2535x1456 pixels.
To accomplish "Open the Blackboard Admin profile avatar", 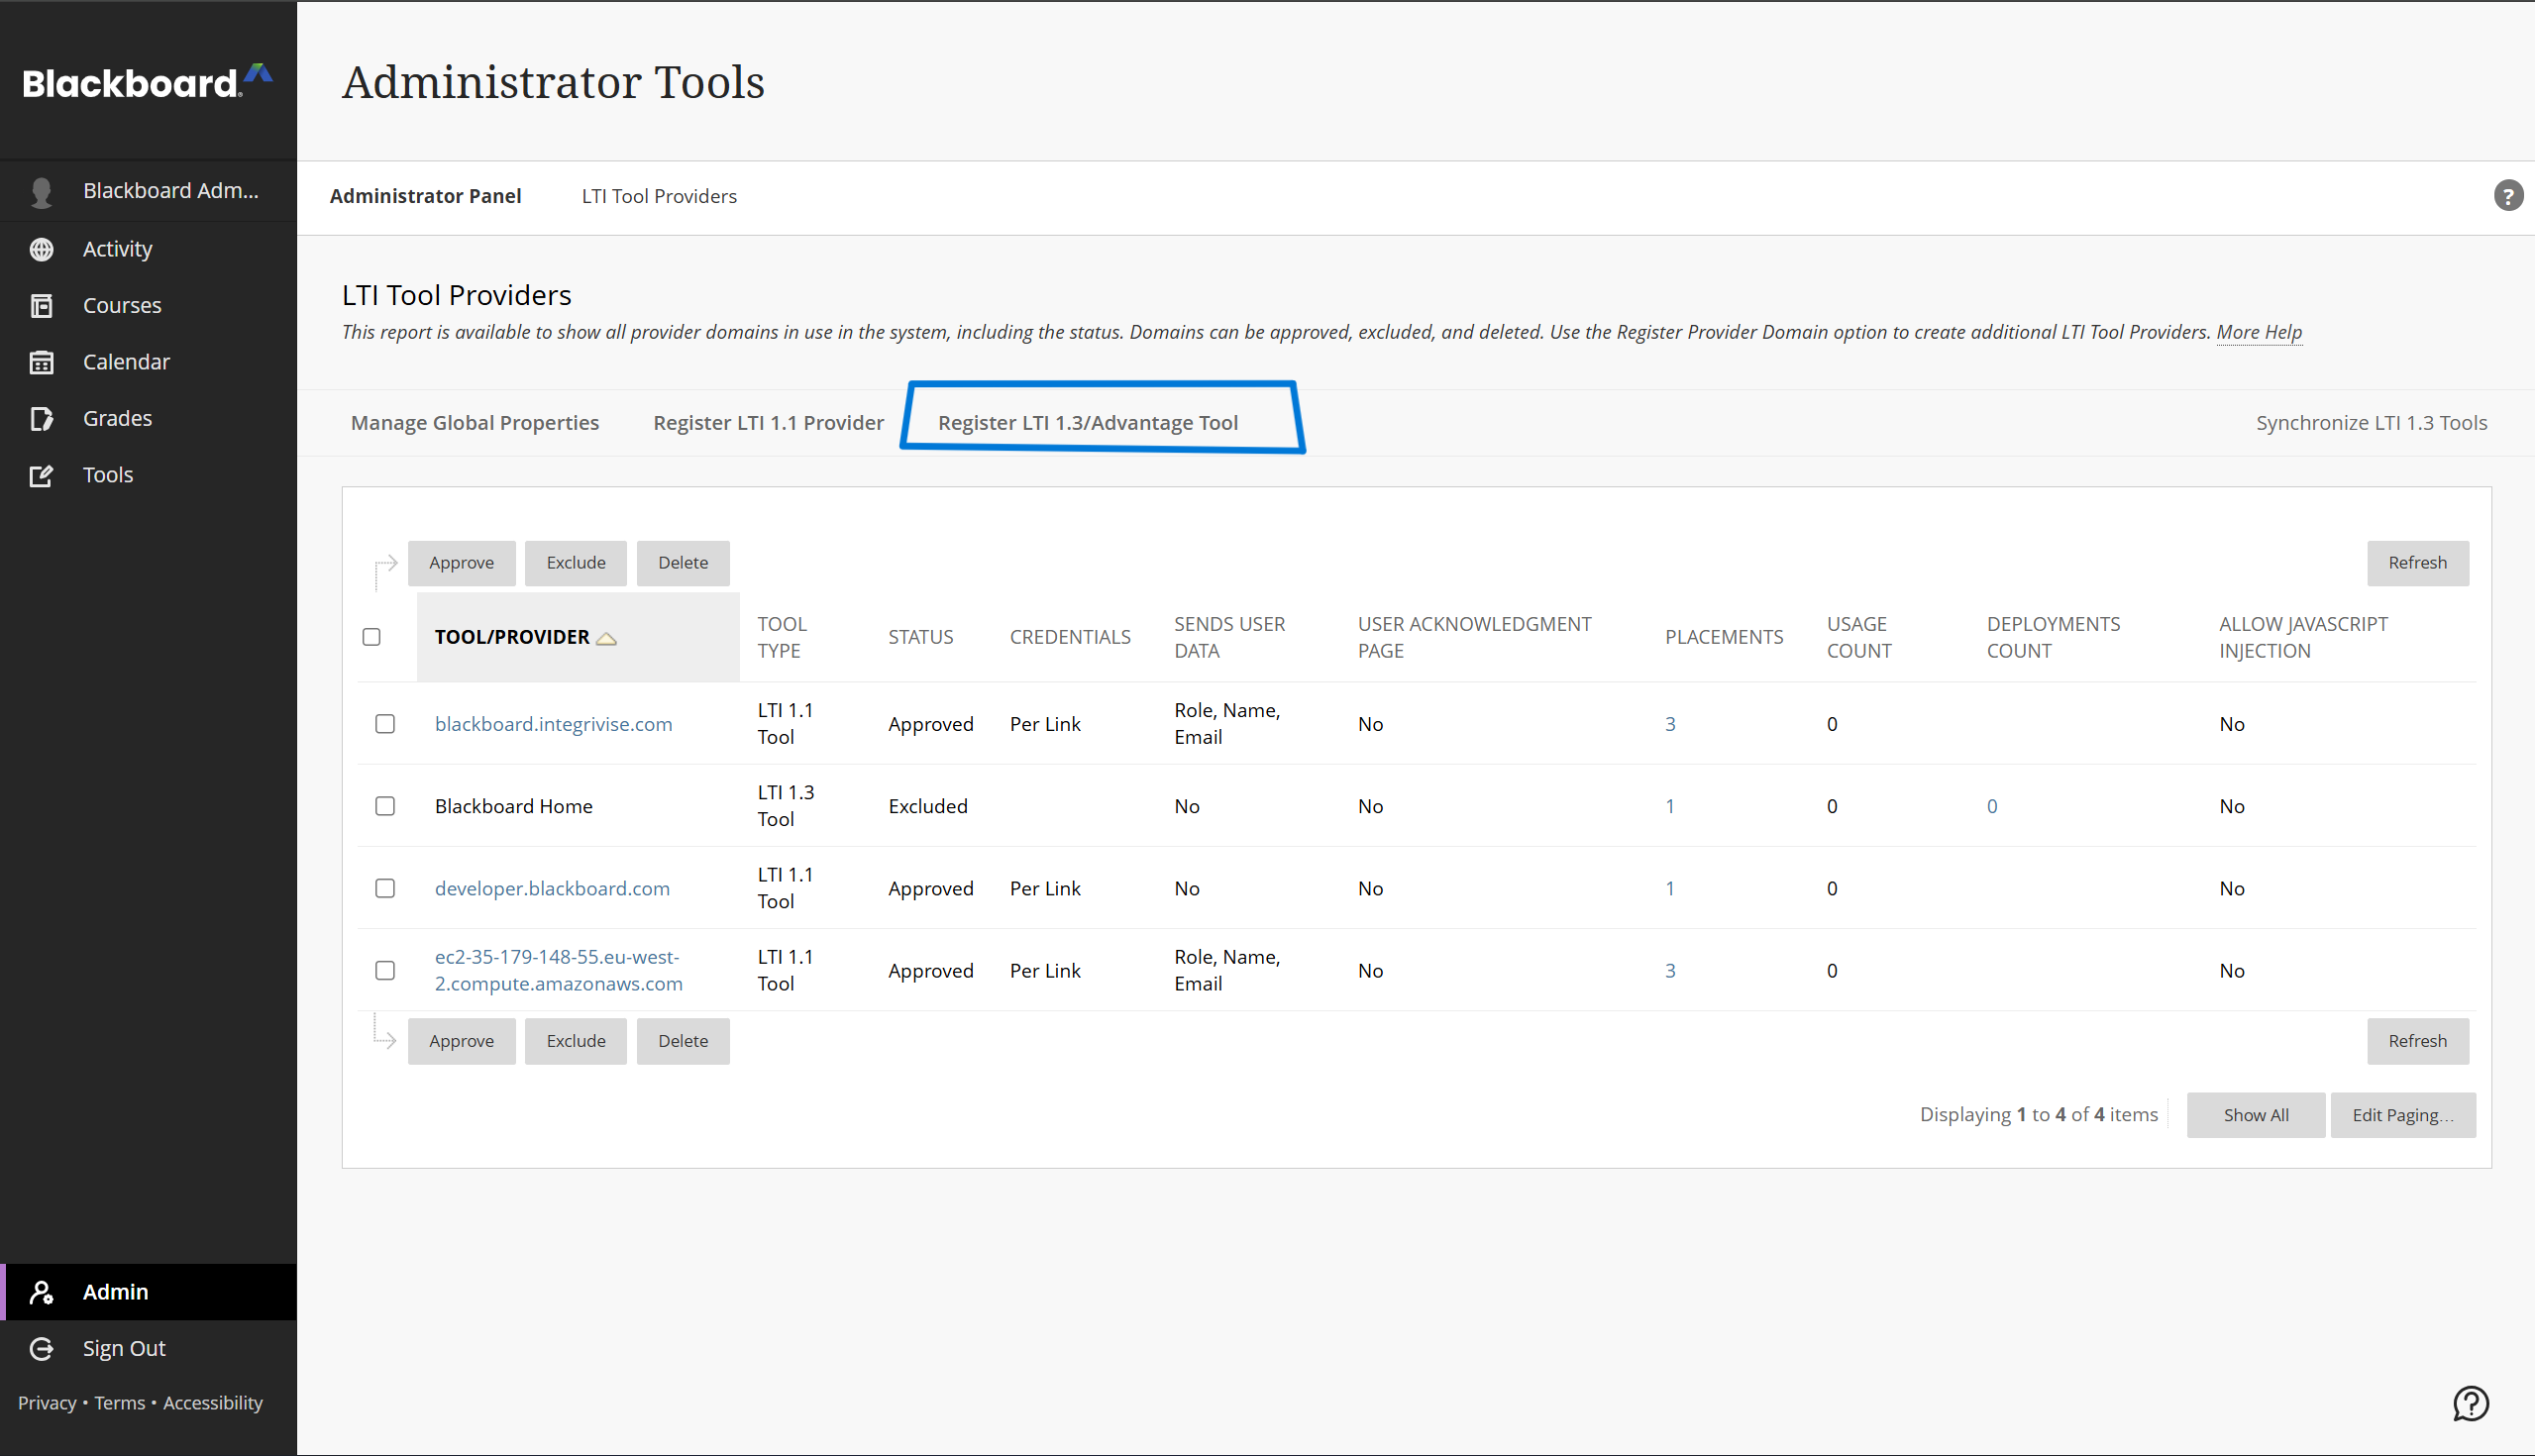I will coord(42,192).
